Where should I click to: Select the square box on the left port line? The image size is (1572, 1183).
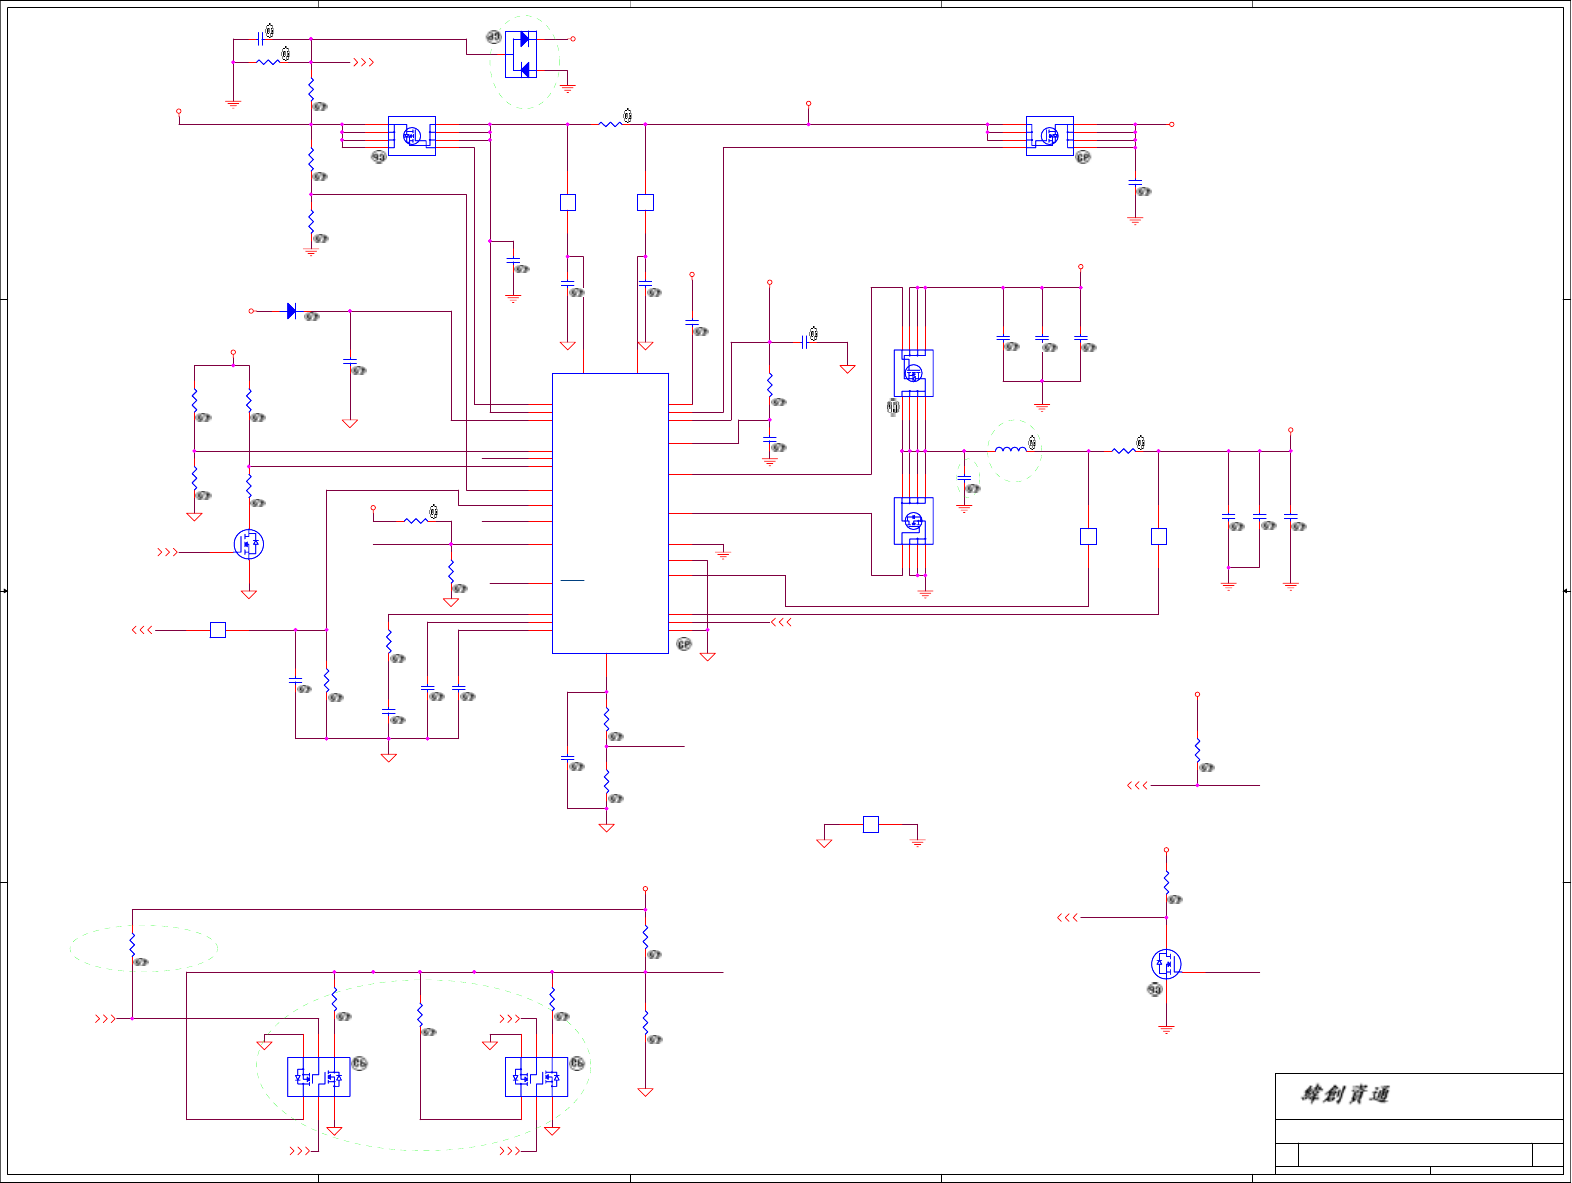[218, 630]
